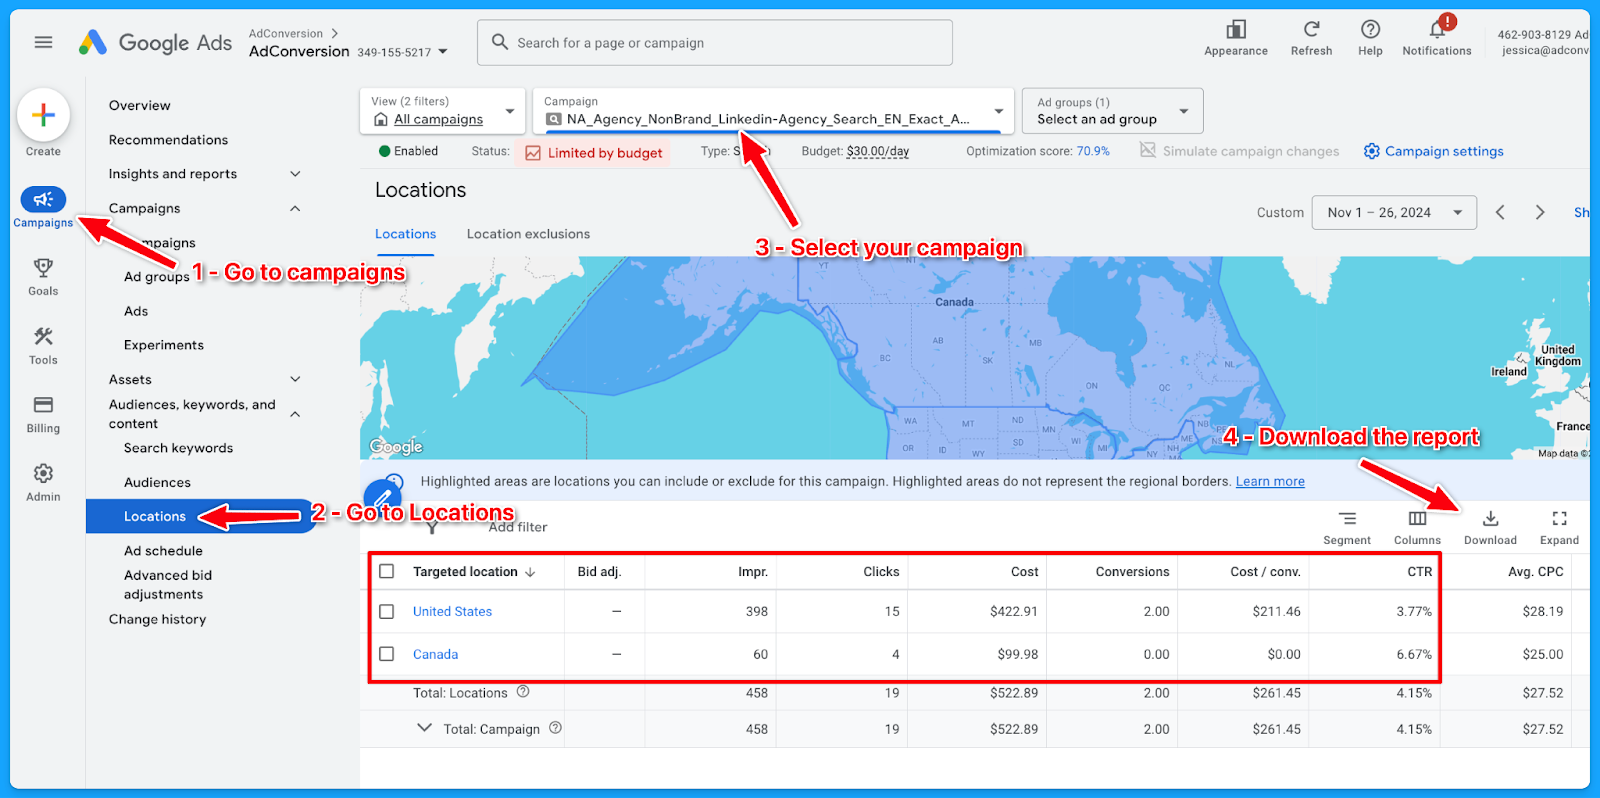Collapse the Campaigns sidebar section
The height and width of the screenshot is (798, 1600).
click(x=295, y=208)
